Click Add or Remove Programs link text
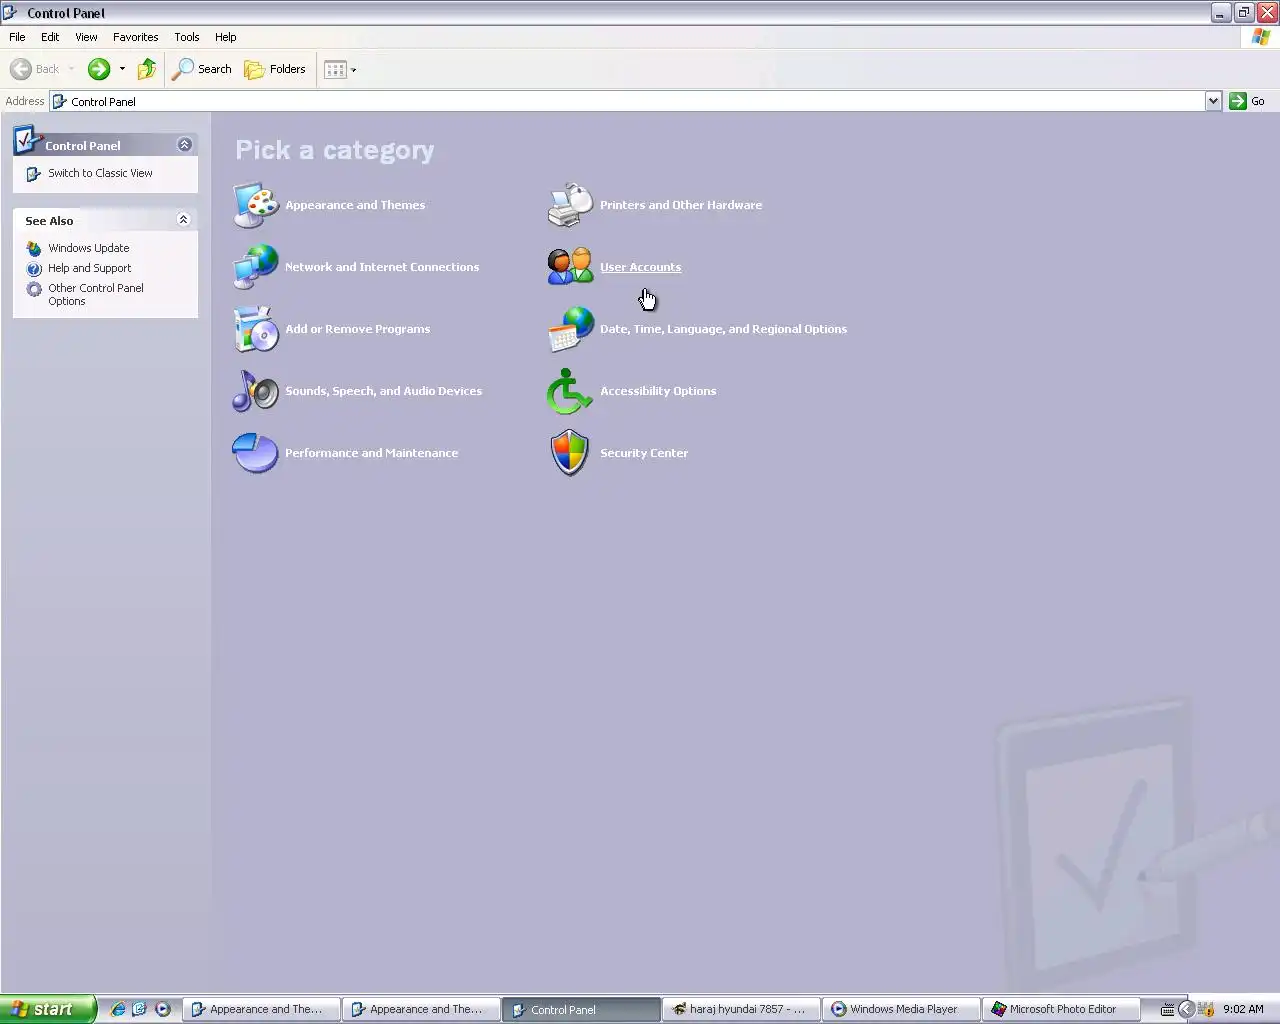 coord(357,329)
